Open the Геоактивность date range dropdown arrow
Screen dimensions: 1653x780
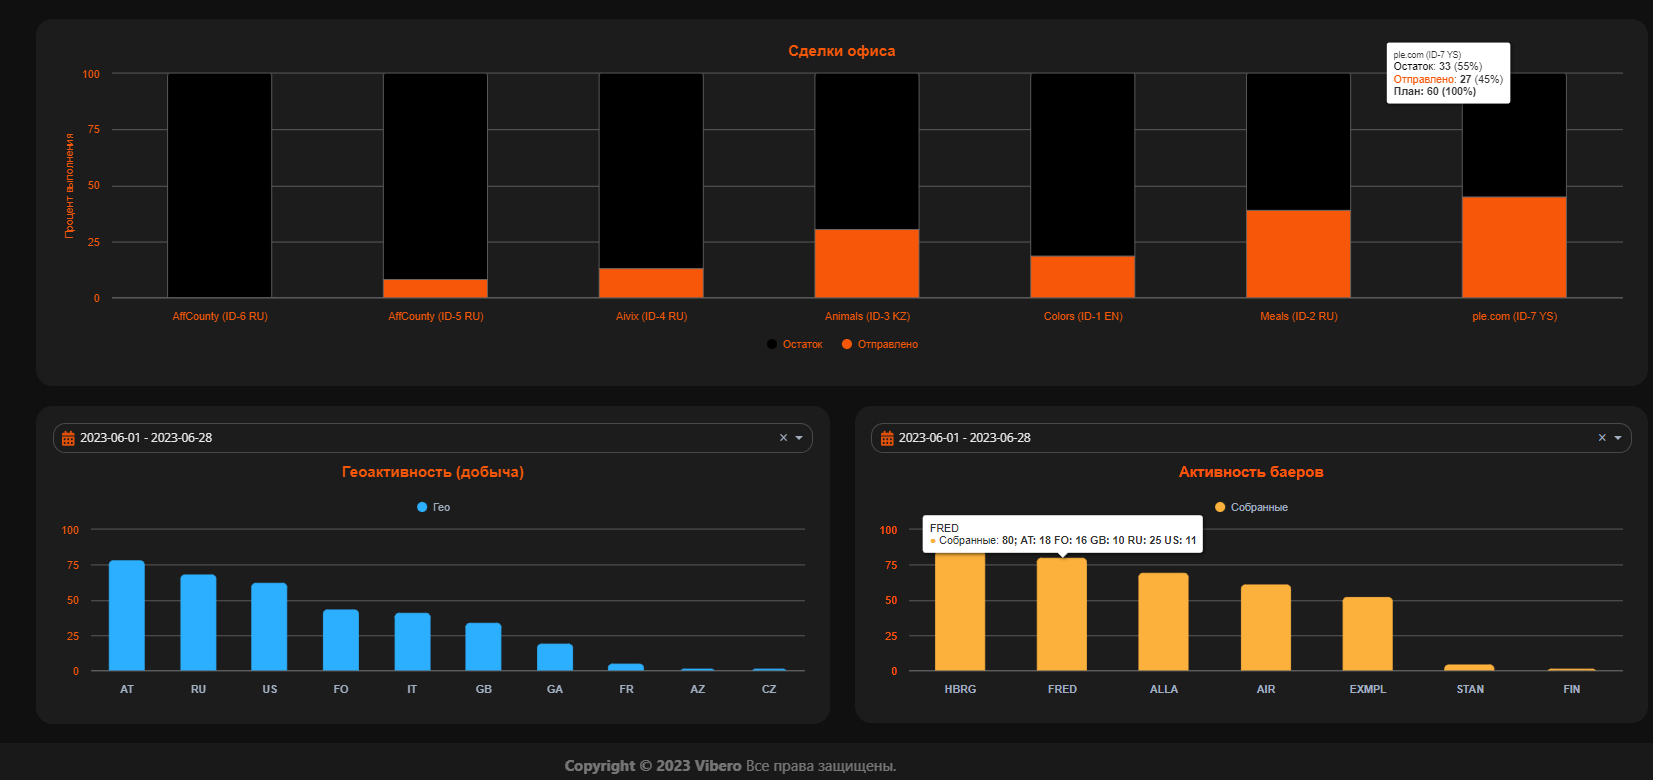click(799, 438)
